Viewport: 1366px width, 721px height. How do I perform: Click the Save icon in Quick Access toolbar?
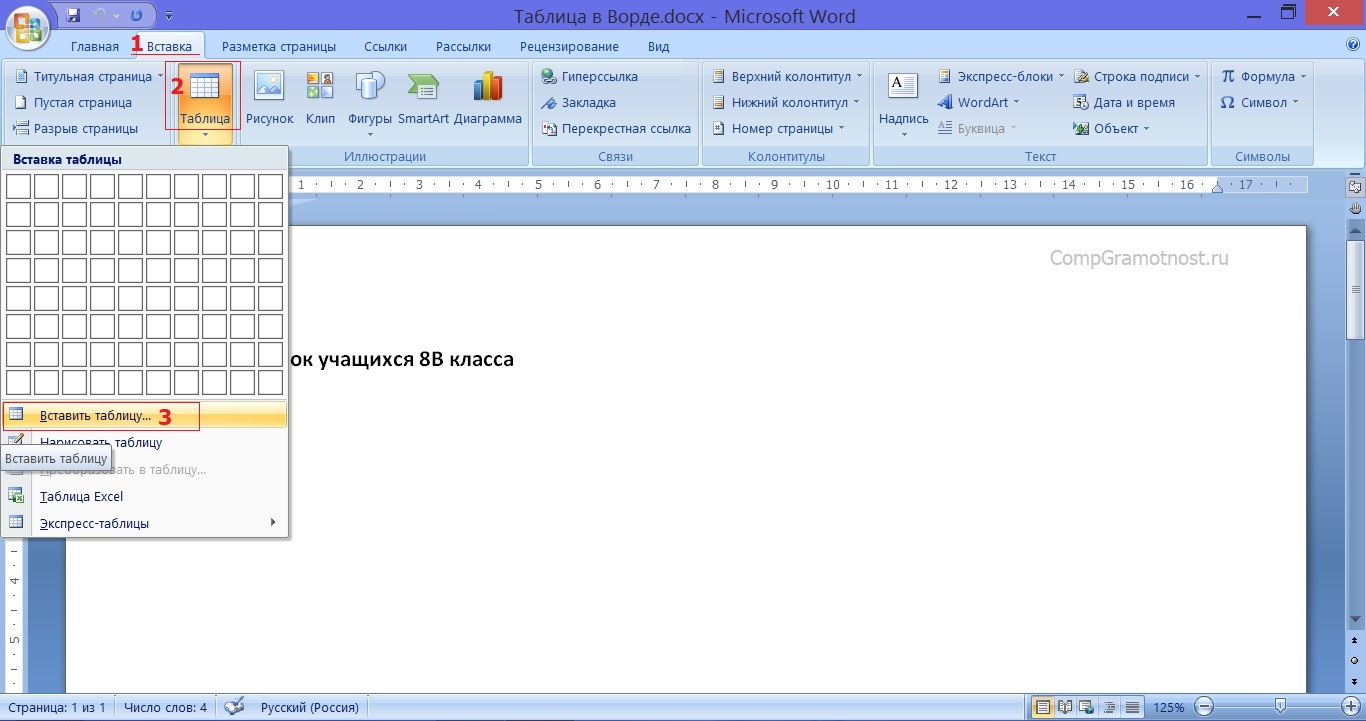tap(73, 16)
